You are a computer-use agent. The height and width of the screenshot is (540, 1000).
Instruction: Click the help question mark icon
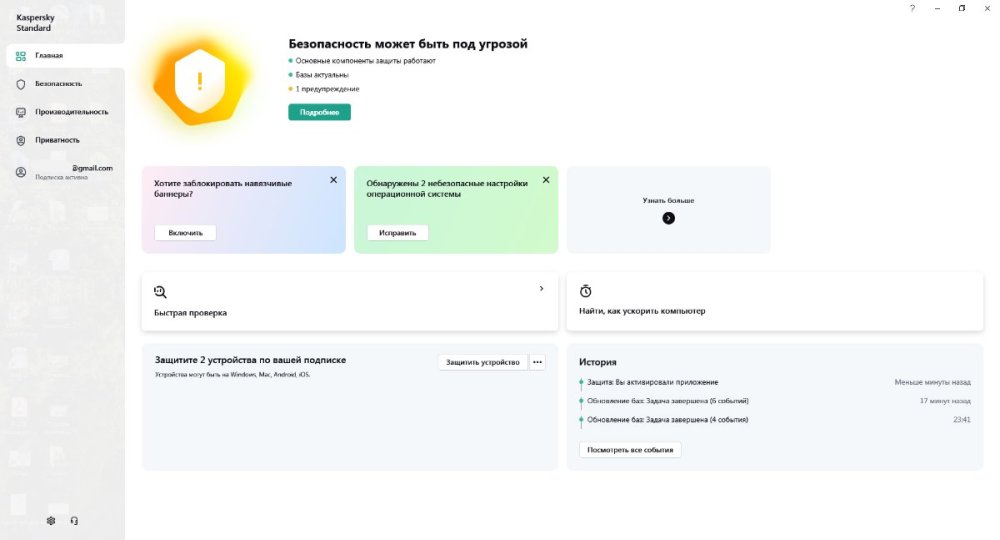click(x=912, y=8)
